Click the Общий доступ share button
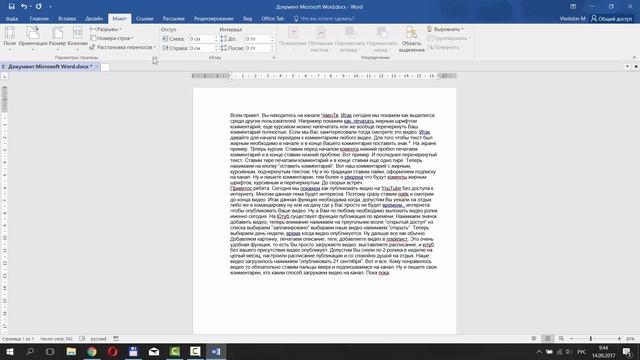Image resolution: width=640 pixels, height=360 pixels. point(611,19)
